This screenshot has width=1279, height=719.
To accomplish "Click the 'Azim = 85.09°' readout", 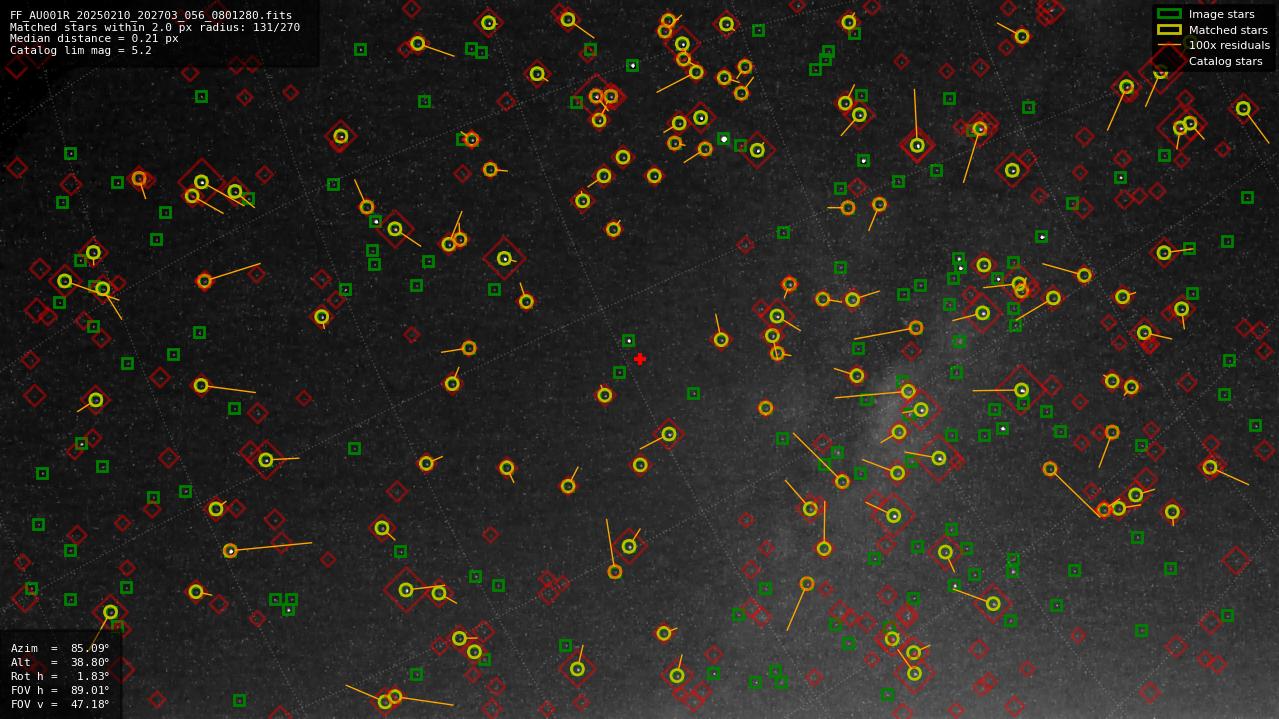I will (x=60, y=648).
